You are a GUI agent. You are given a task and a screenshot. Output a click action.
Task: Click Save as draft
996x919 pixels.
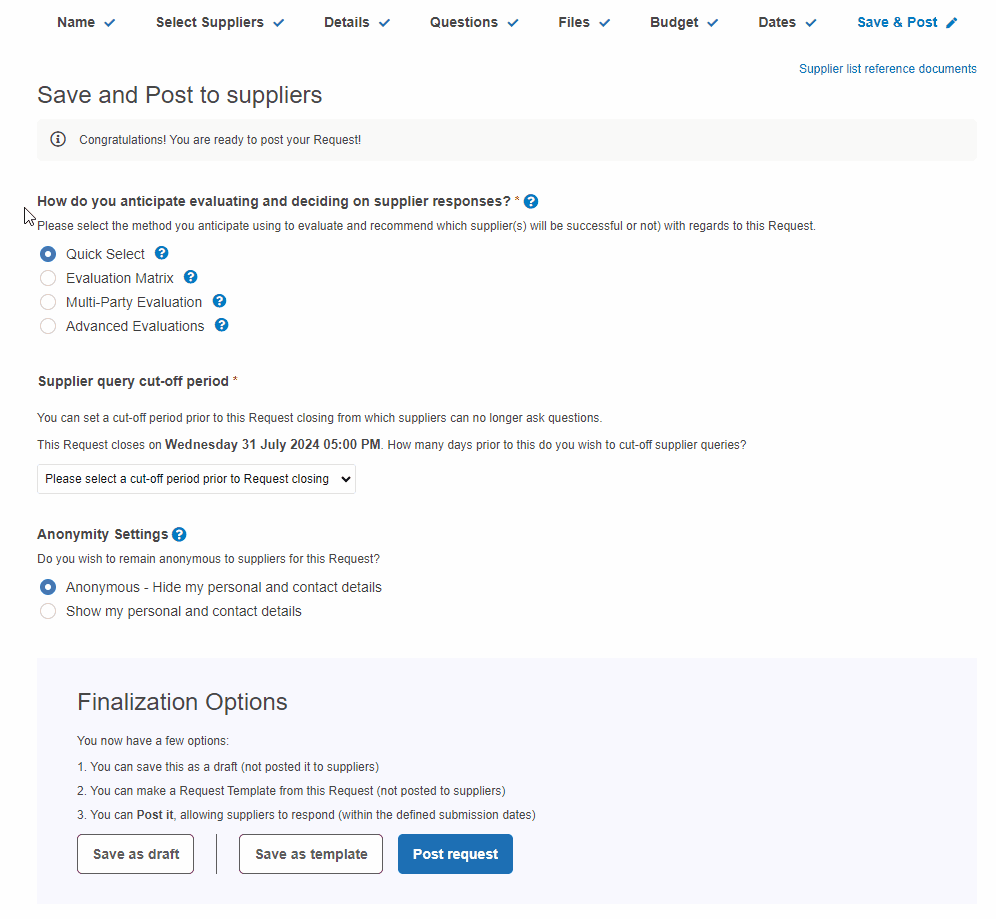click(135, 854)
